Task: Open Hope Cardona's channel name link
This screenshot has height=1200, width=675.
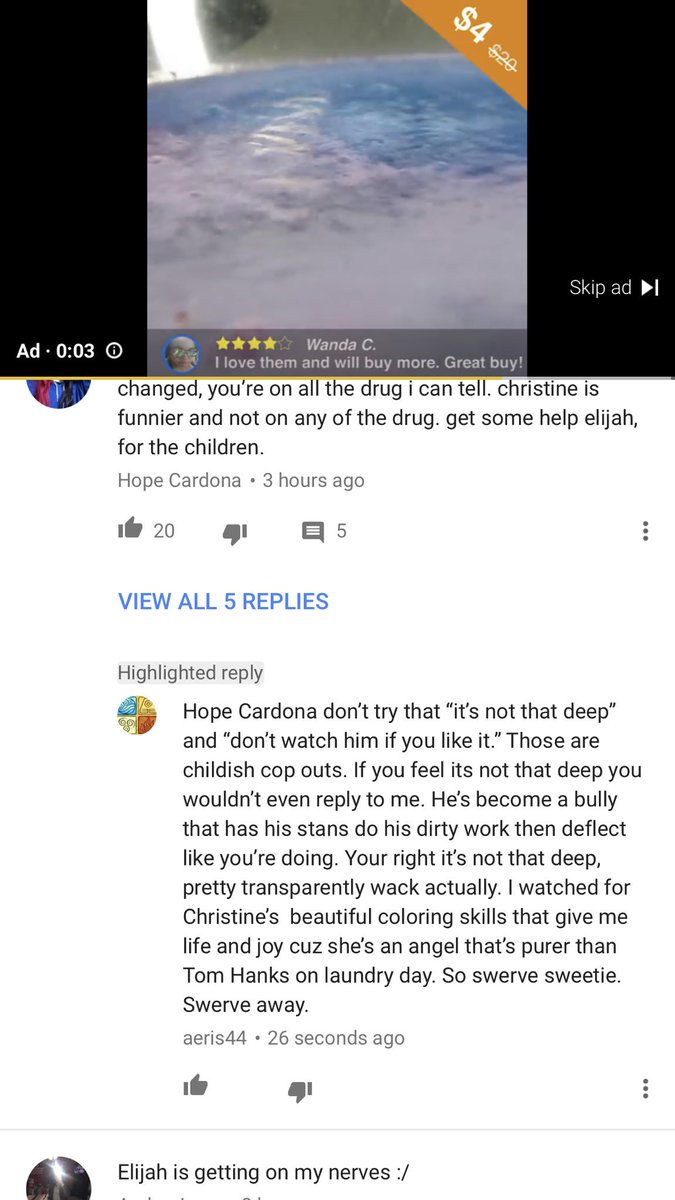Action: click(179, 480)
